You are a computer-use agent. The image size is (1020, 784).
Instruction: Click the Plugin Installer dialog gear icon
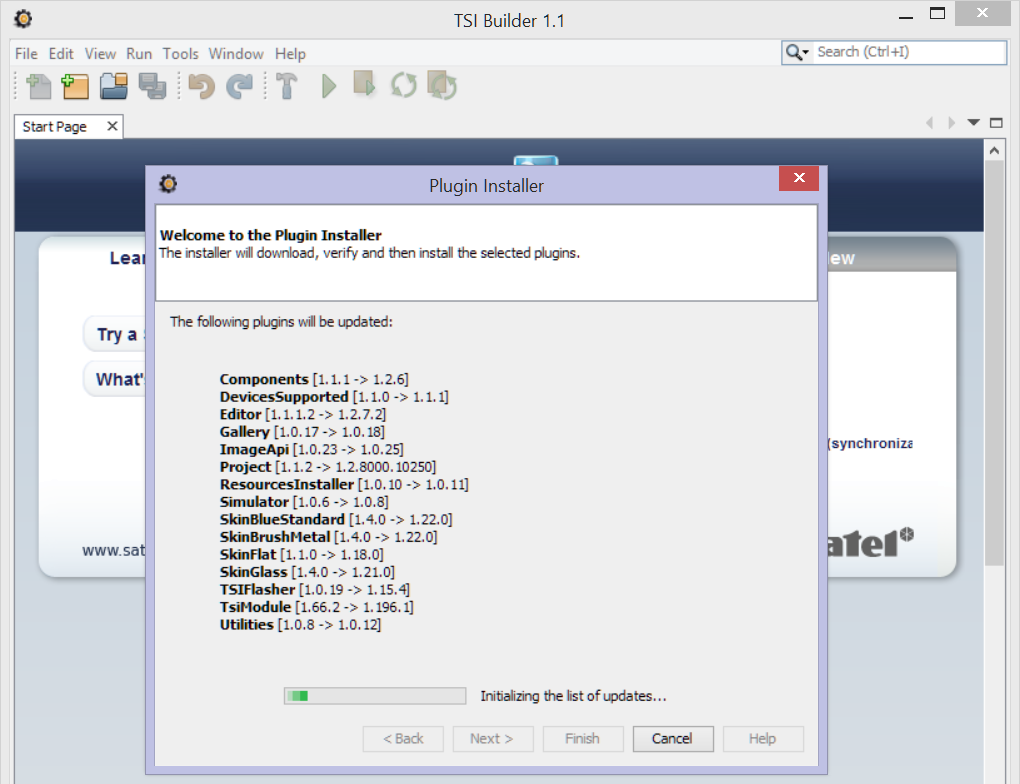(168, 184)
